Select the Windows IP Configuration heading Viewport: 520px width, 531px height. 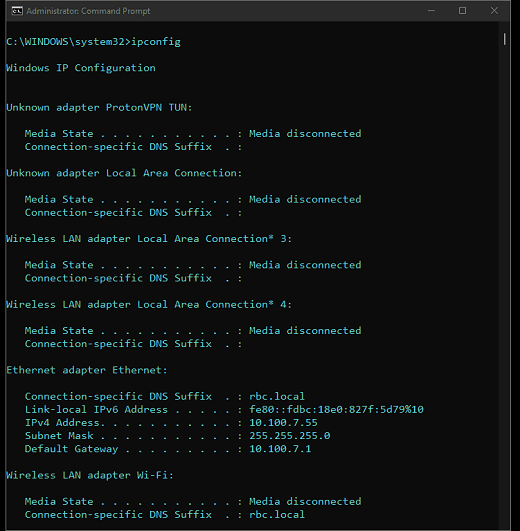coord(81,68)
